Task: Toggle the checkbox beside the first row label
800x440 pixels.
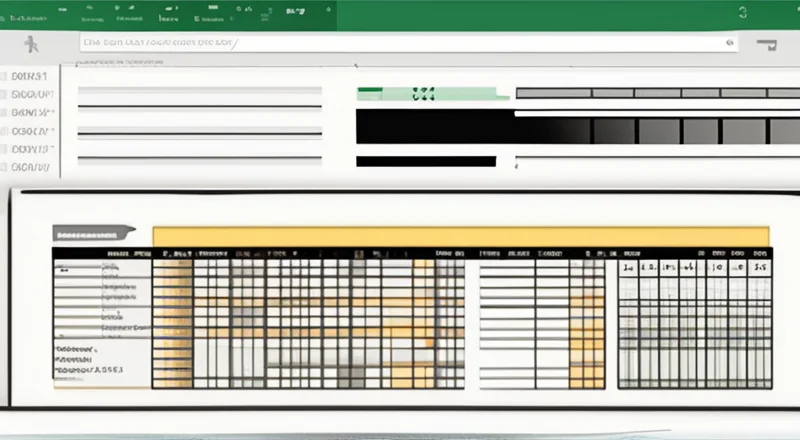Action: tap(4, 76)
